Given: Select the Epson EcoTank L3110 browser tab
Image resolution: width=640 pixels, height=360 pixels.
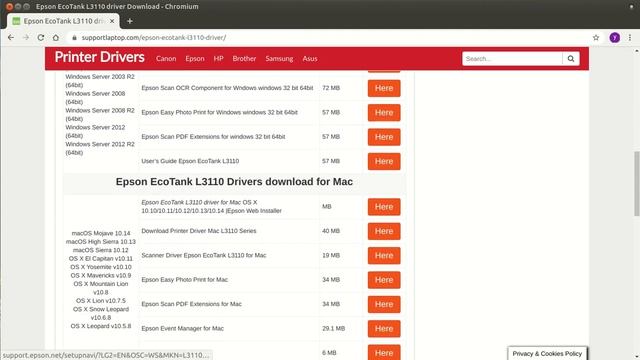Looking at the screenshot, I should click(63, 21).
